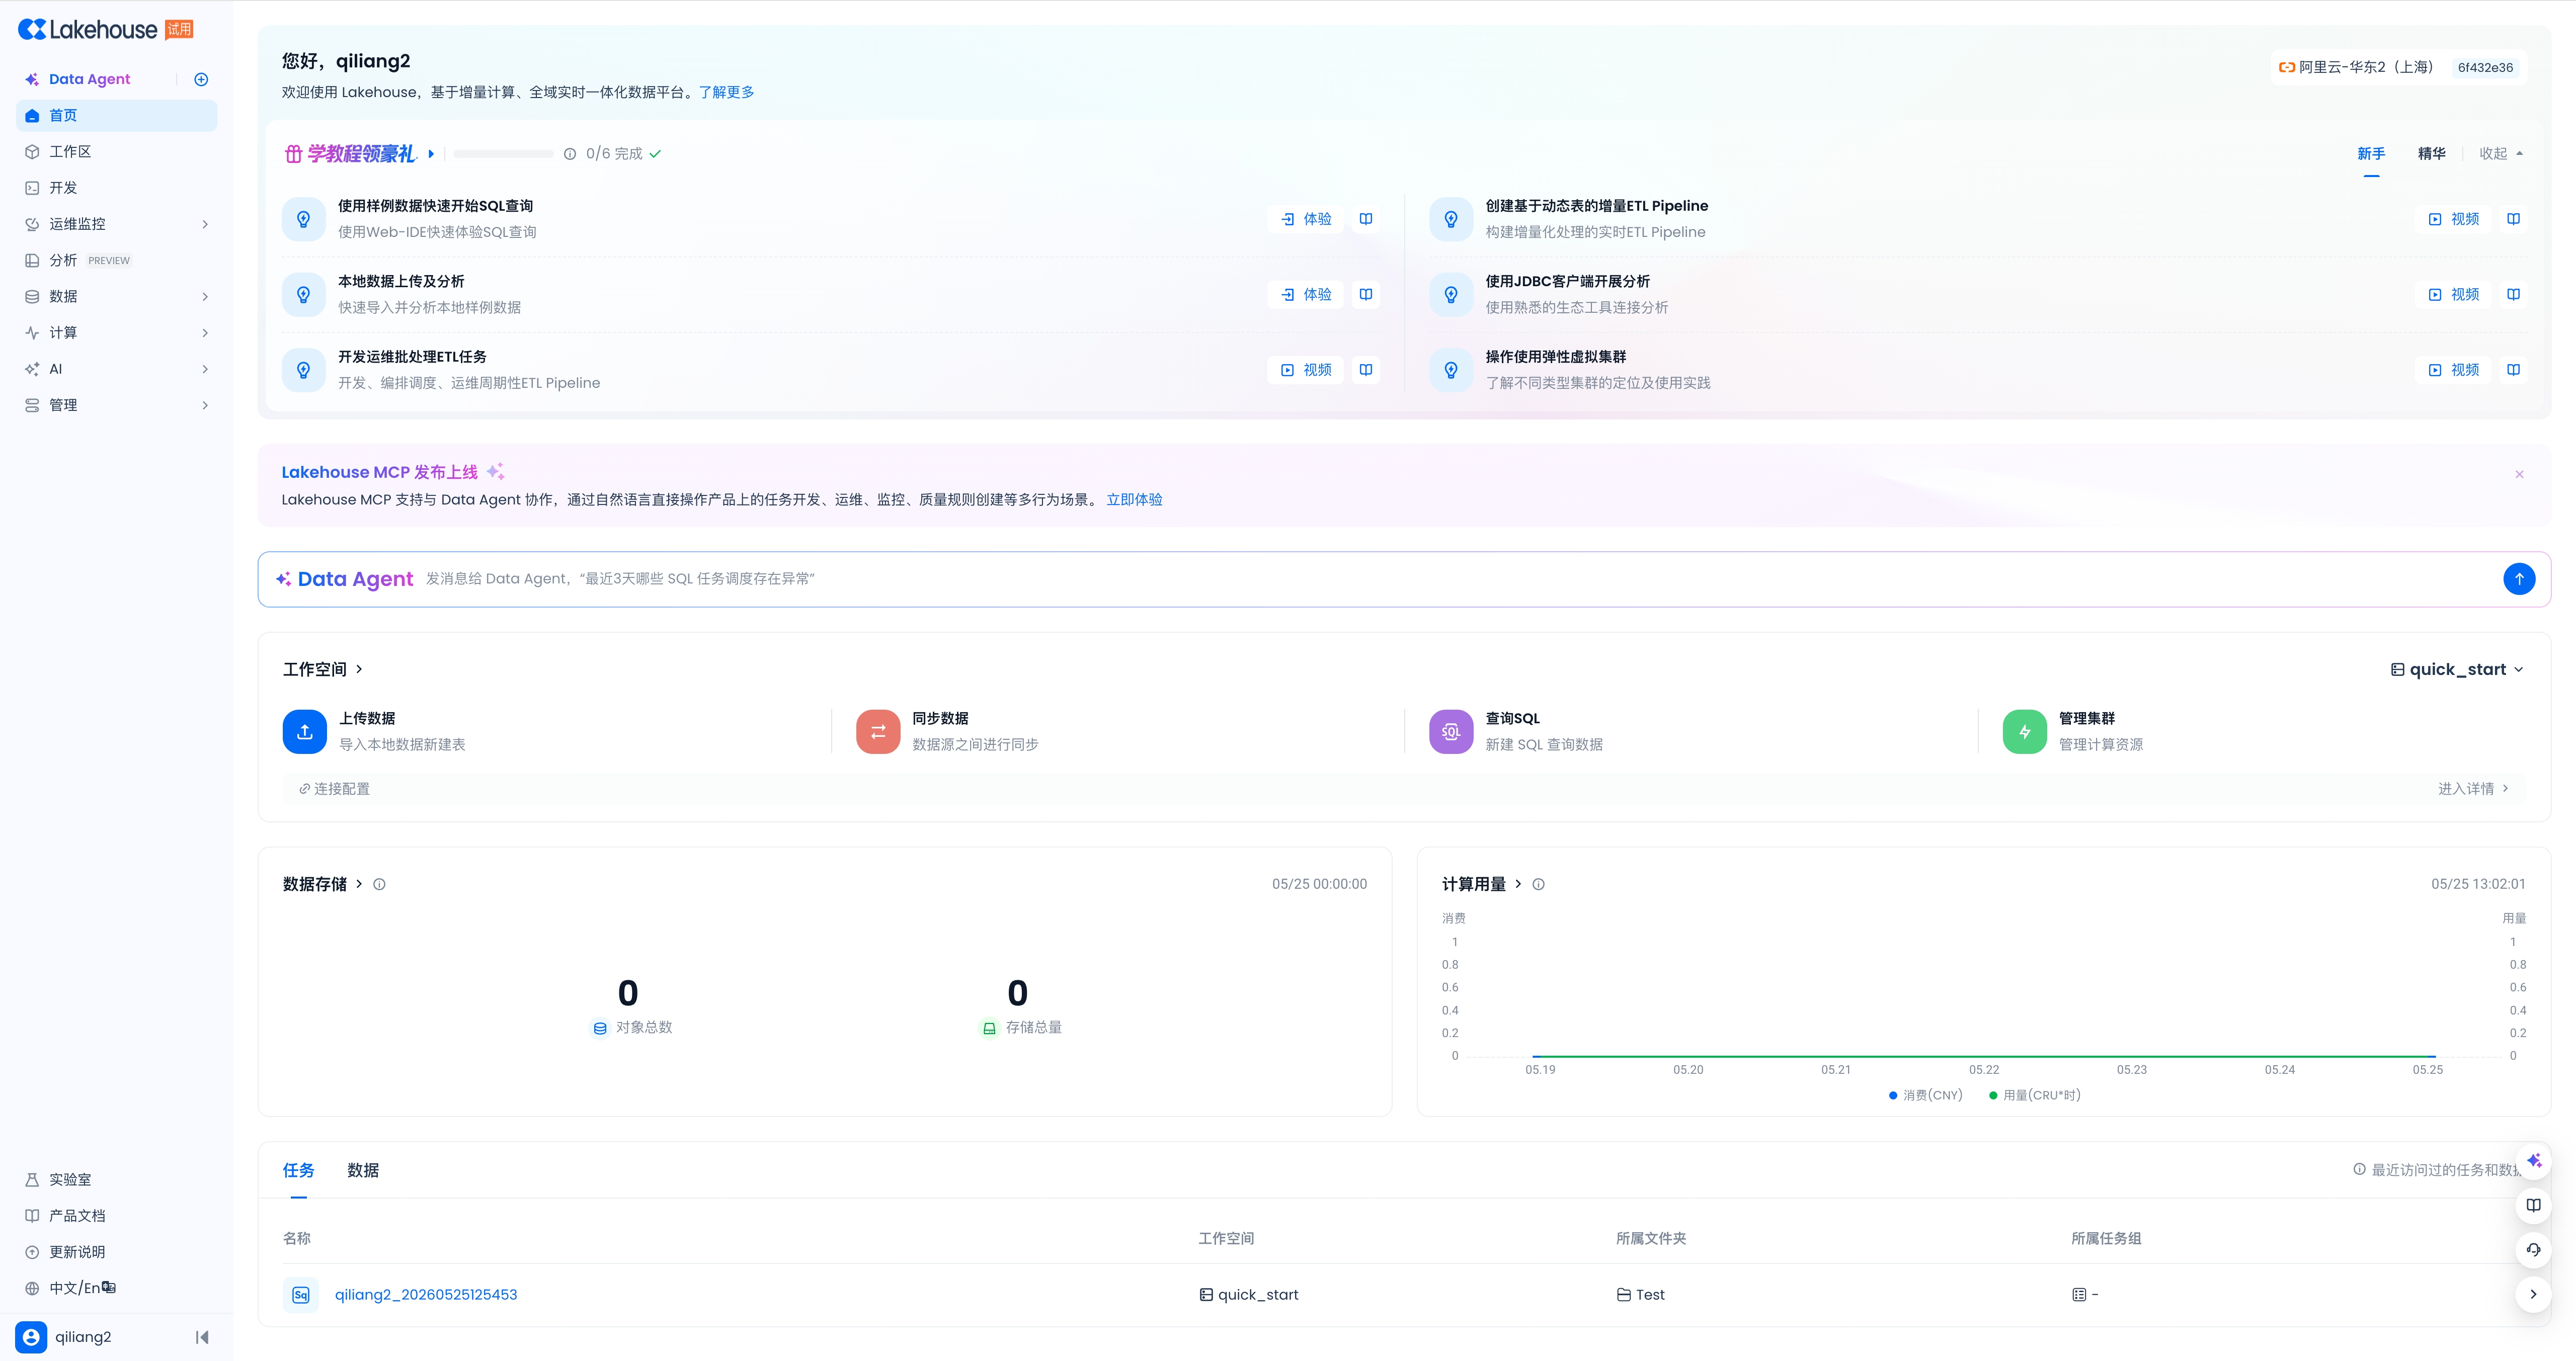
Task: Click the lightbulb icon for 本地数据上传及分析
Action: 303,294
